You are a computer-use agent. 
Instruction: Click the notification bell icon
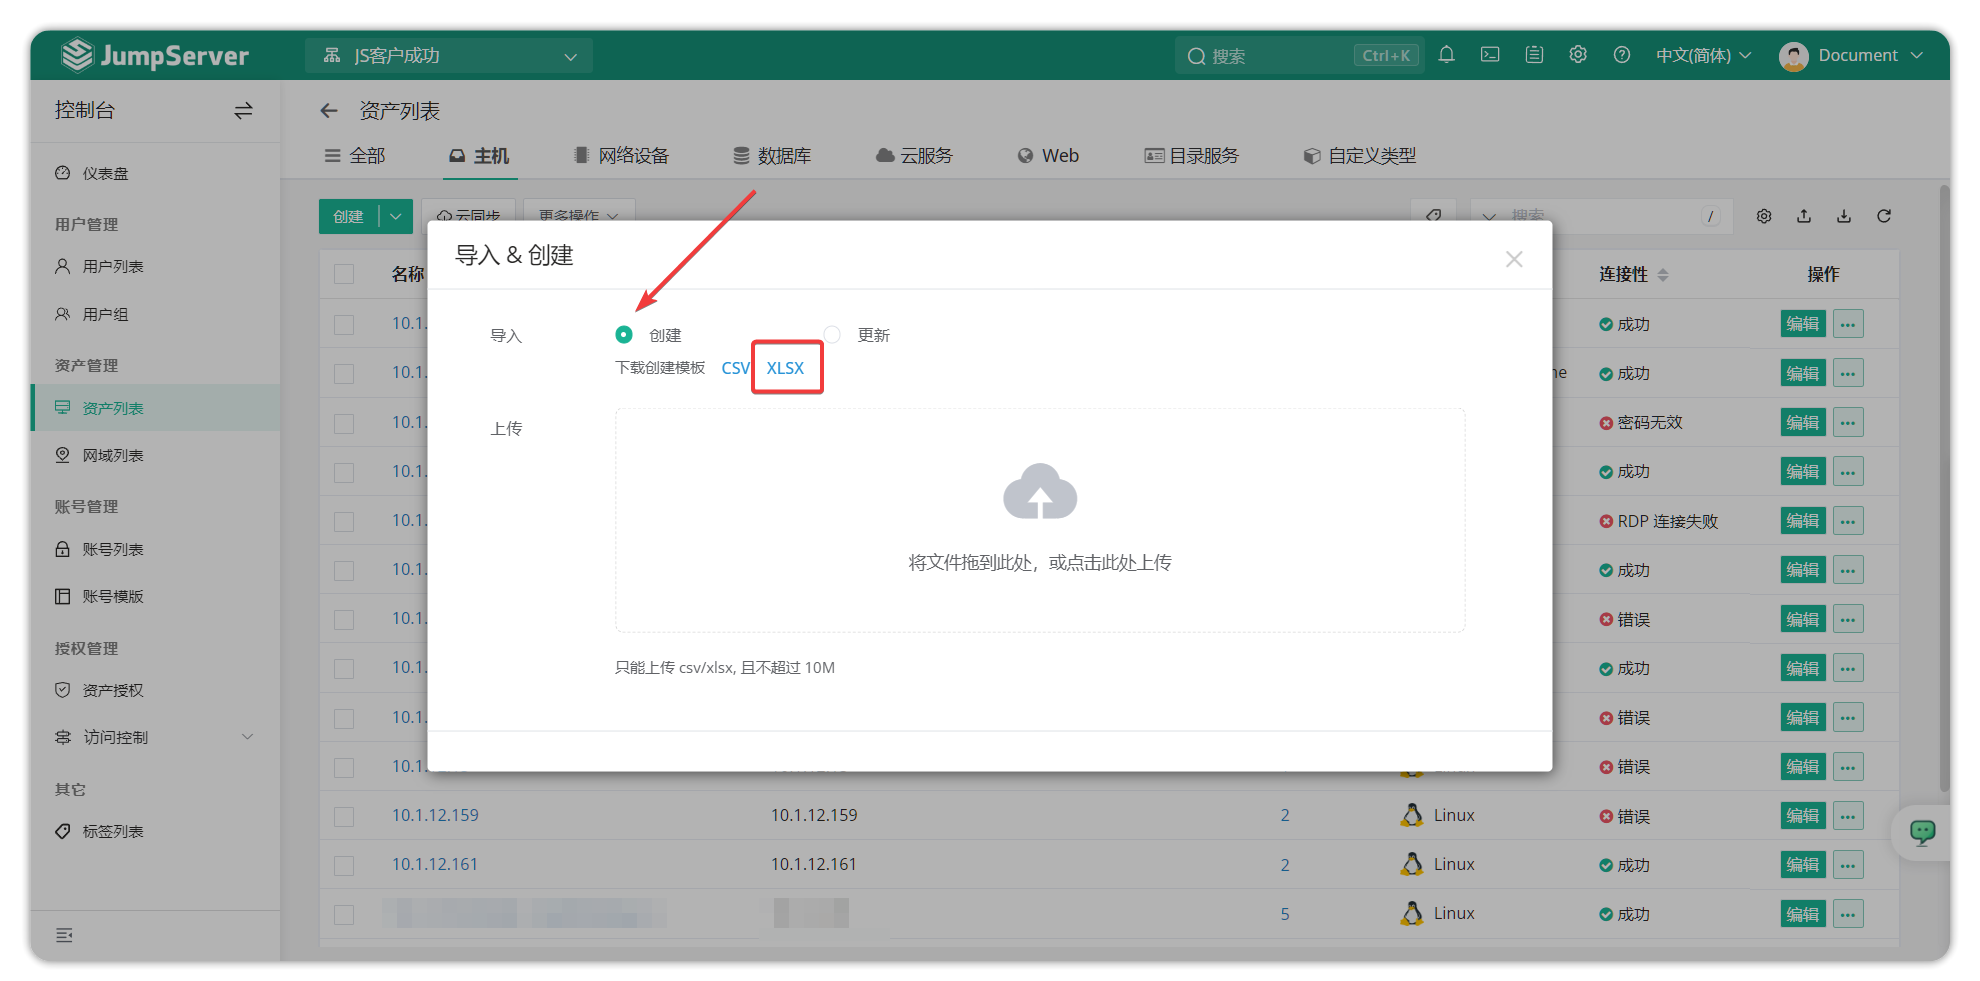coord(1446,55)
